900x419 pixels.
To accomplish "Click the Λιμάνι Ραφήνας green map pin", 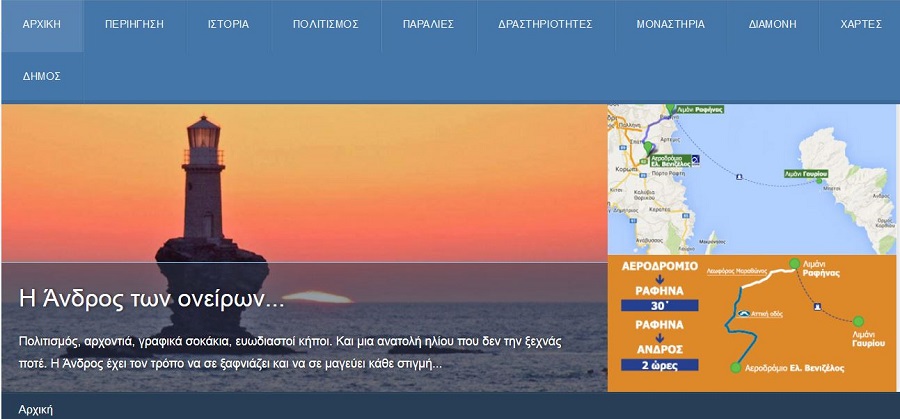I will point(670,110).
